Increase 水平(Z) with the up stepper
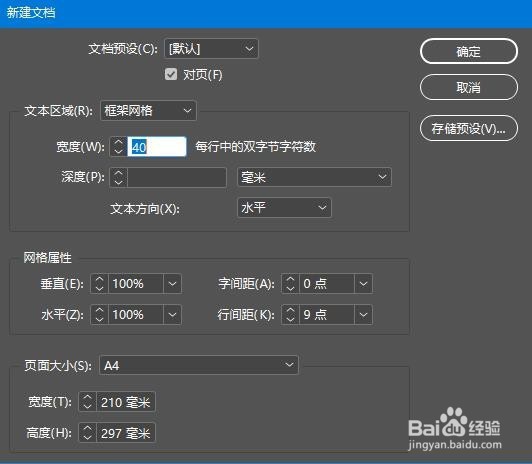 click(x=99, y=310)
